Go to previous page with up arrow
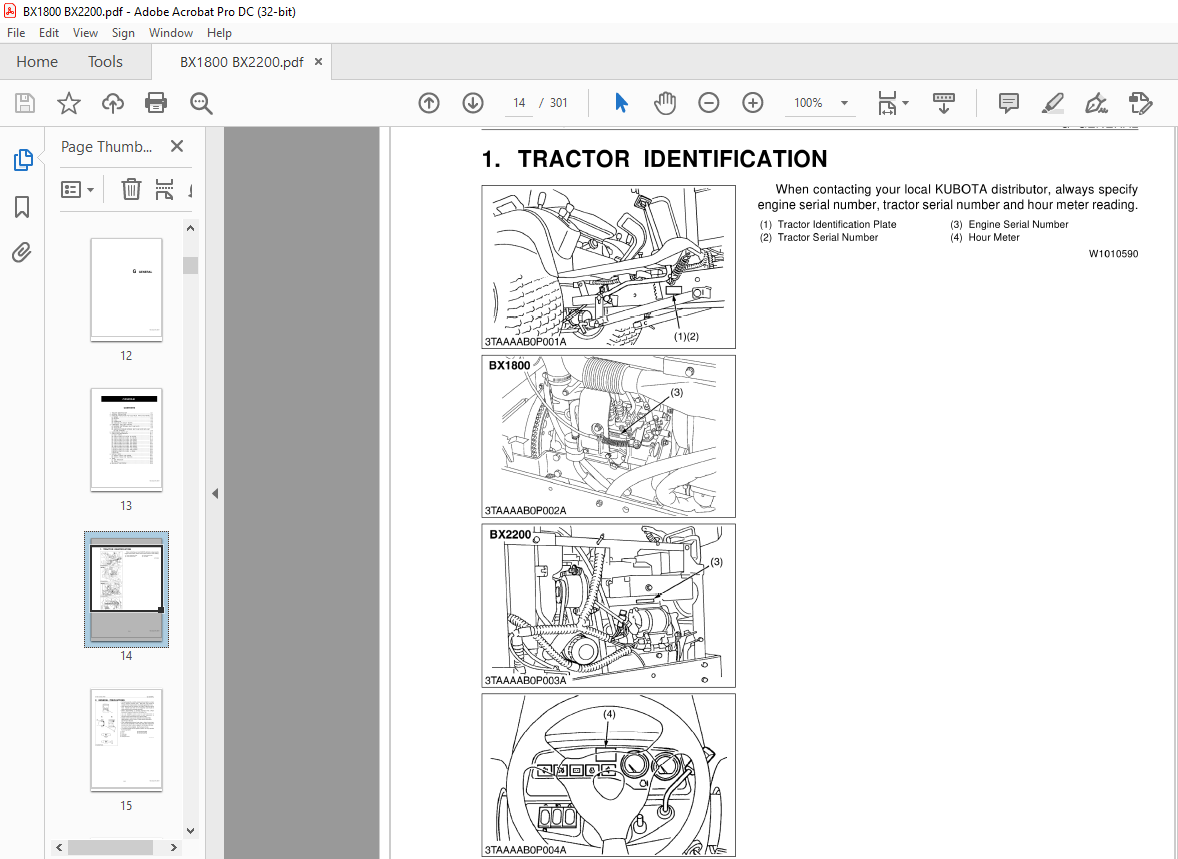Viewport: 1178px width, 859px height. pyautogui.click(x=429, y=103)
